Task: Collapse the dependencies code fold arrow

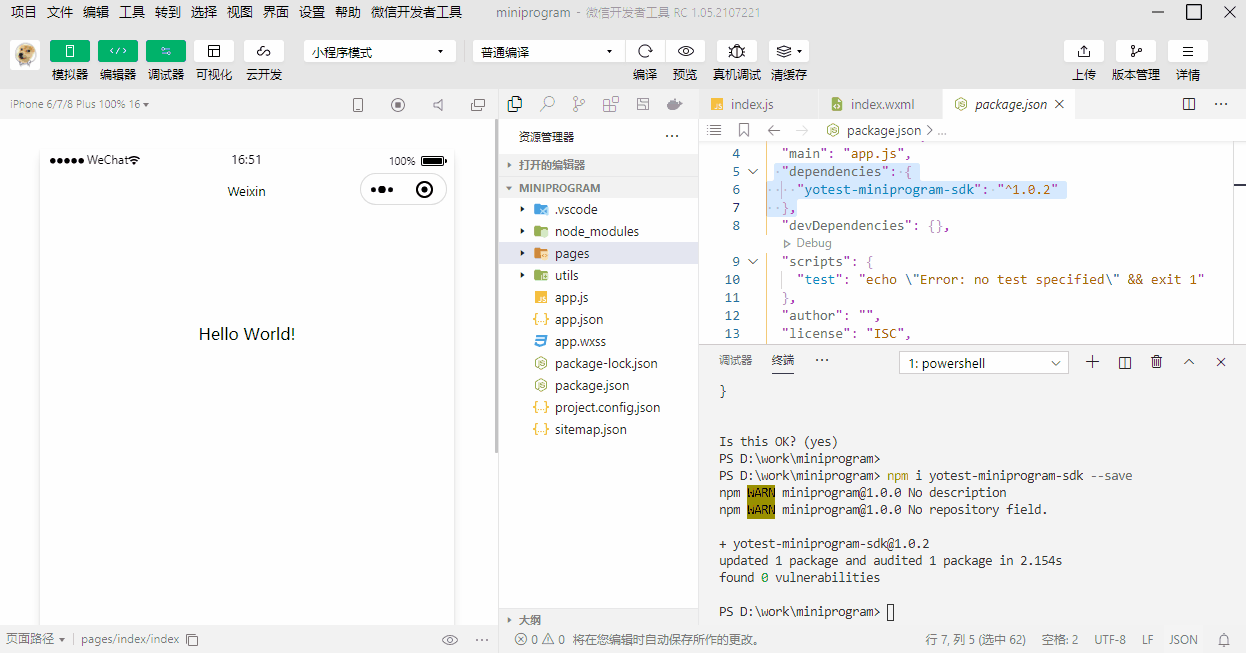Action: [x=753, y=172]
